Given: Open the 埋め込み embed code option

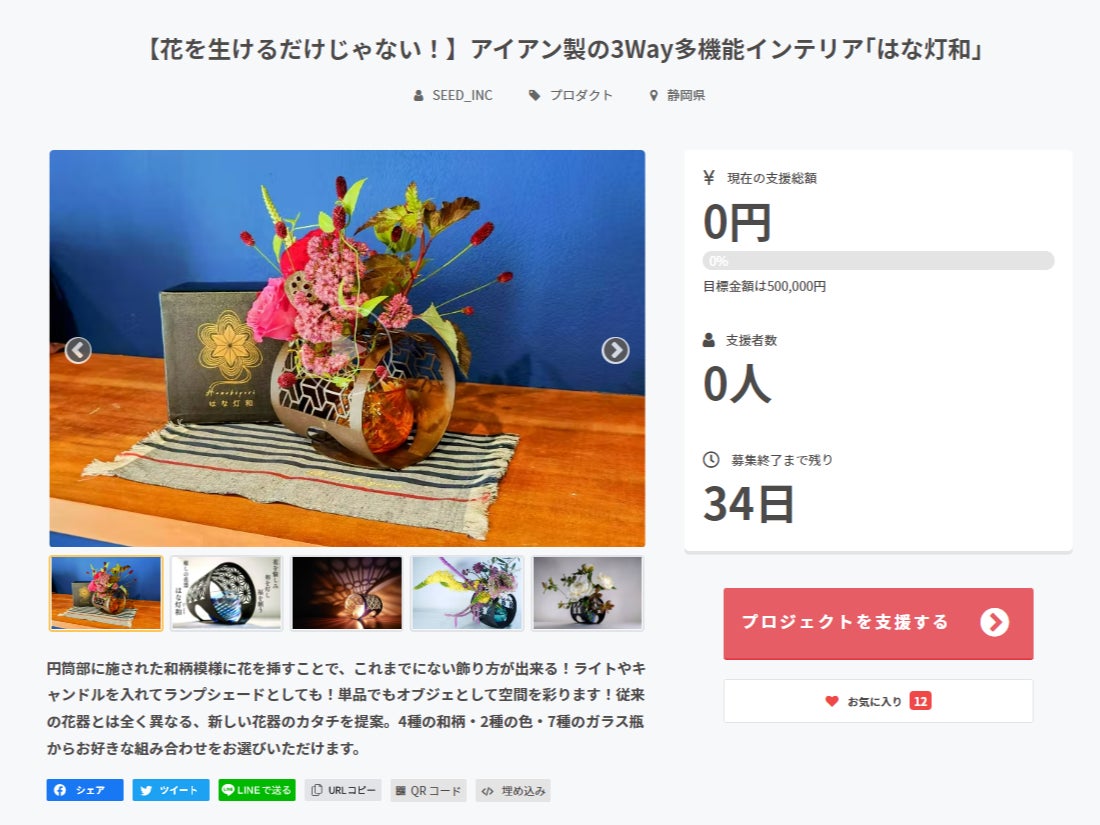Looking at the screenshot, I should click(513, 790).
